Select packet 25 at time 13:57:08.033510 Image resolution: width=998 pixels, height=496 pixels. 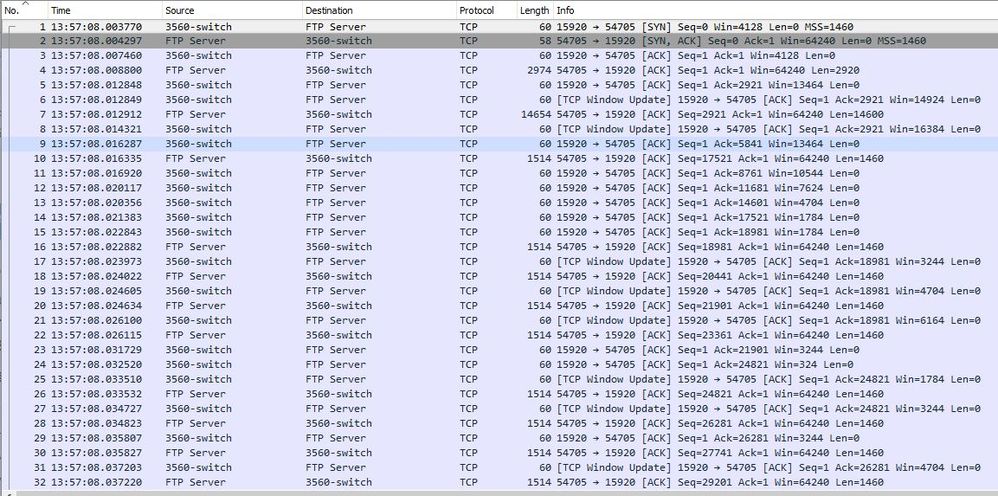pyautogui.click(x=500, y=379)
